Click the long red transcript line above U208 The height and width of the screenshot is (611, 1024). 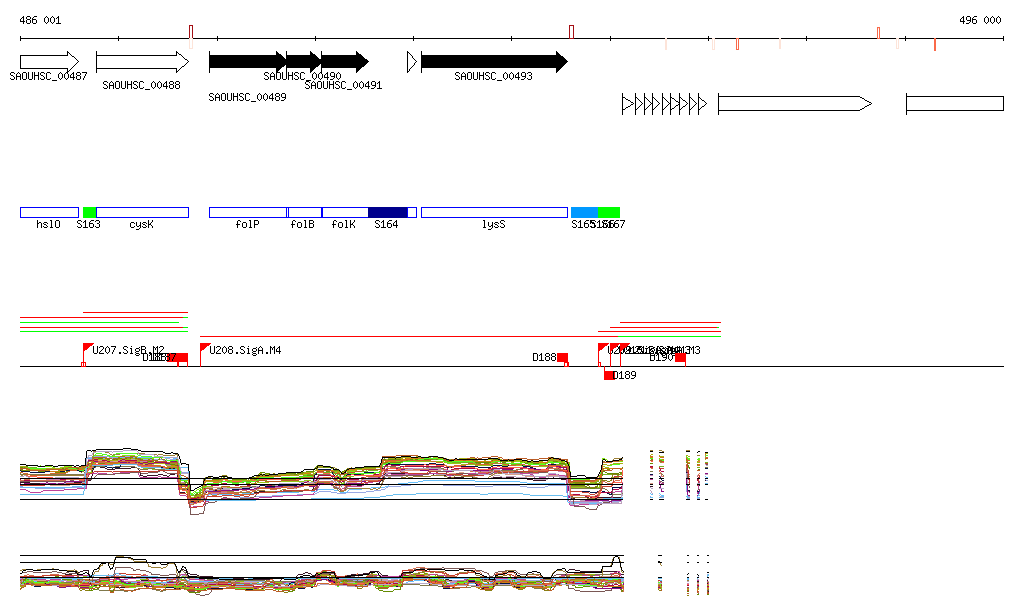400,337
